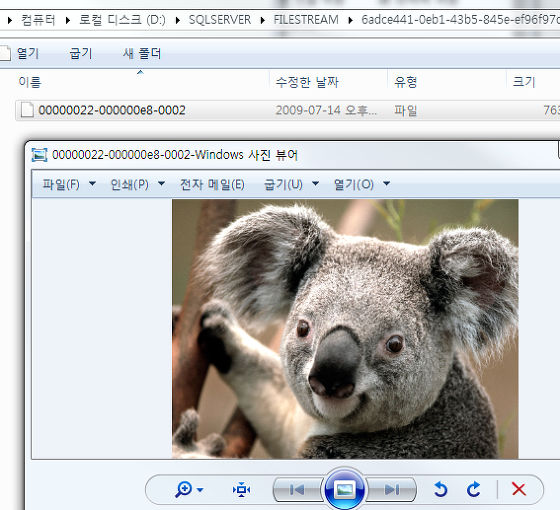Create a new folder with 새 폴더

pyautogui.click(x=142, y=54)
